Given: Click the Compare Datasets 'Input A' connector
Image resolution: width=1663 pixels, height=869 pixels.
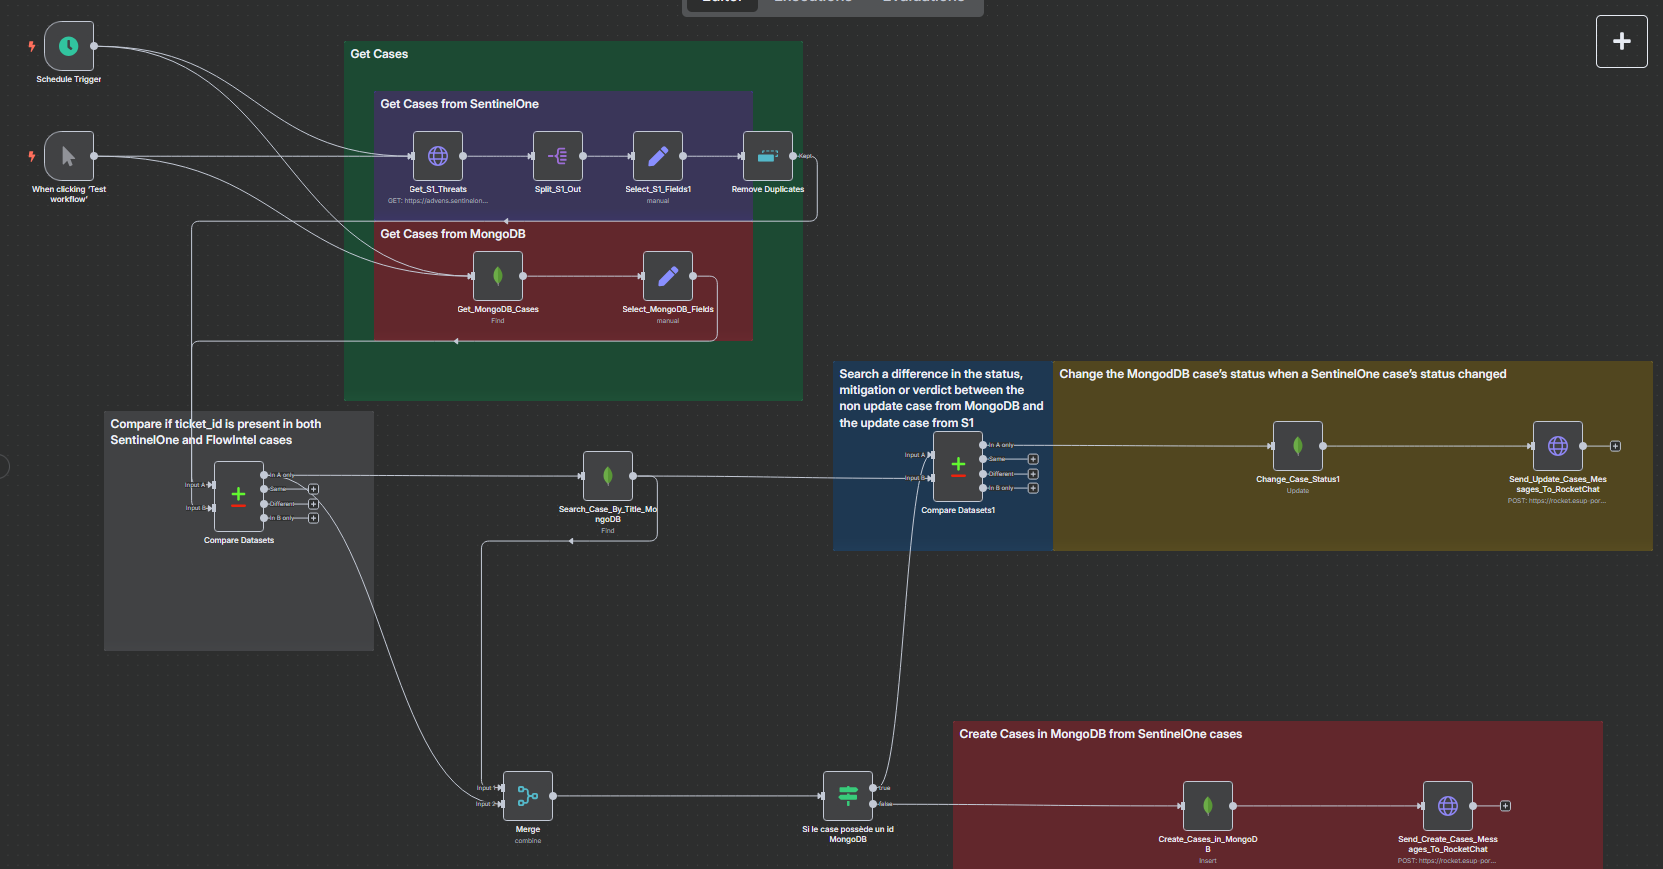Looking at the screenshot, I should tap(211, 485).
